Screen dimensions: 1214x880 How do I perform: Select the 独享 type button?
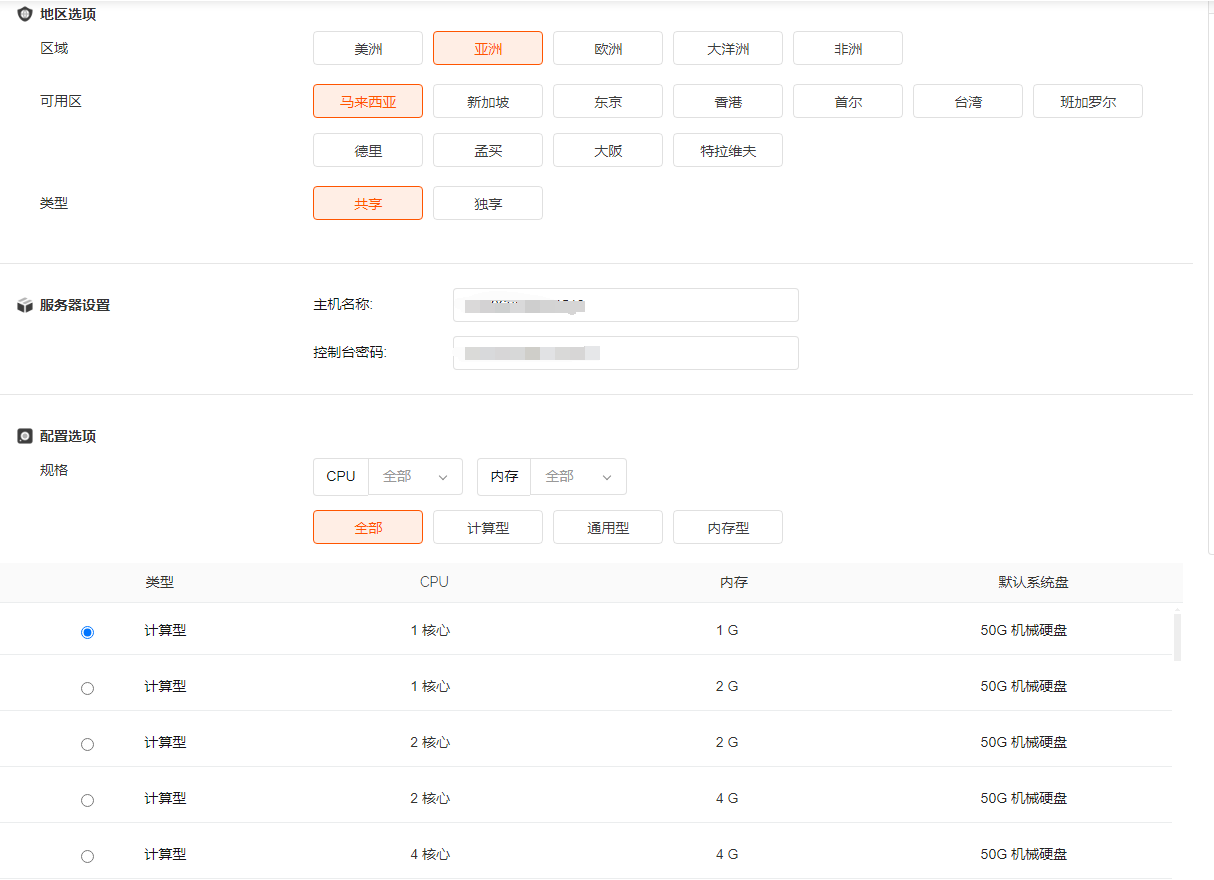pyautogui.click(x=488, y=204)
